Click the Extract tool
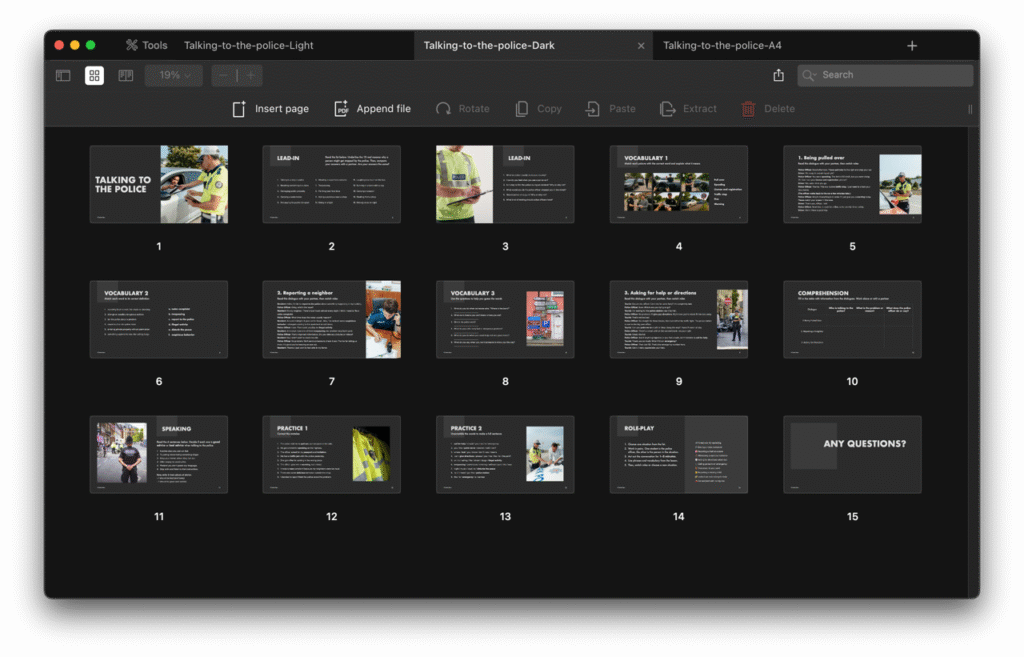 [x=688, y=109]
